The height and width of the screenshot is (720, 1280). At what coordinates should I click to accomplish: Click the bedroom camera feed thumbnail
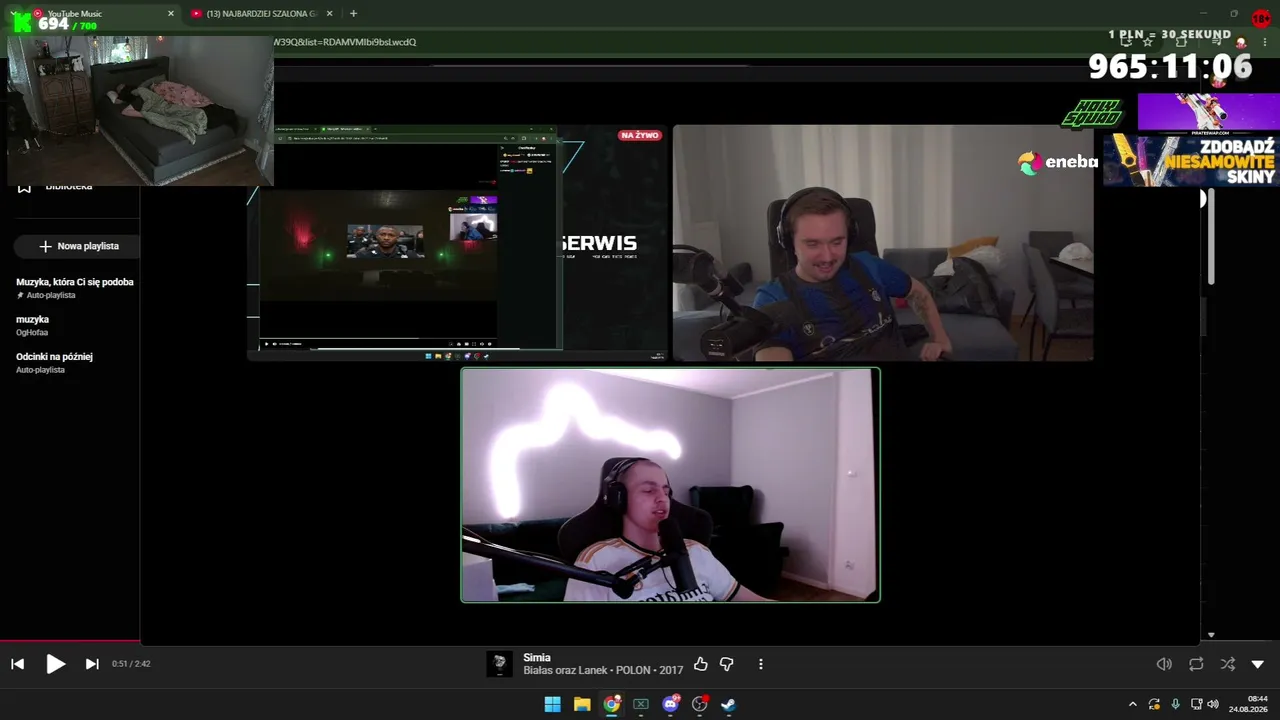[141, 111]
